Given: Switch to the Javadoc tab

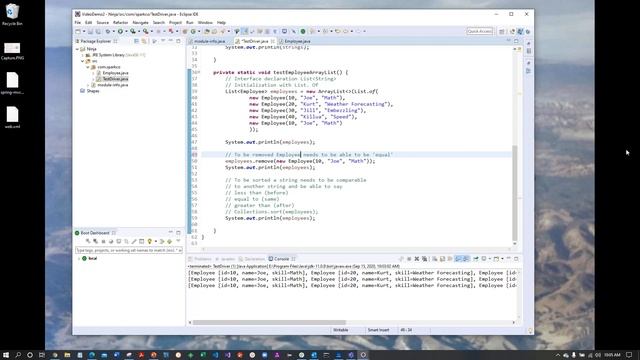Looking at the screenshot, I should [227, 259].
